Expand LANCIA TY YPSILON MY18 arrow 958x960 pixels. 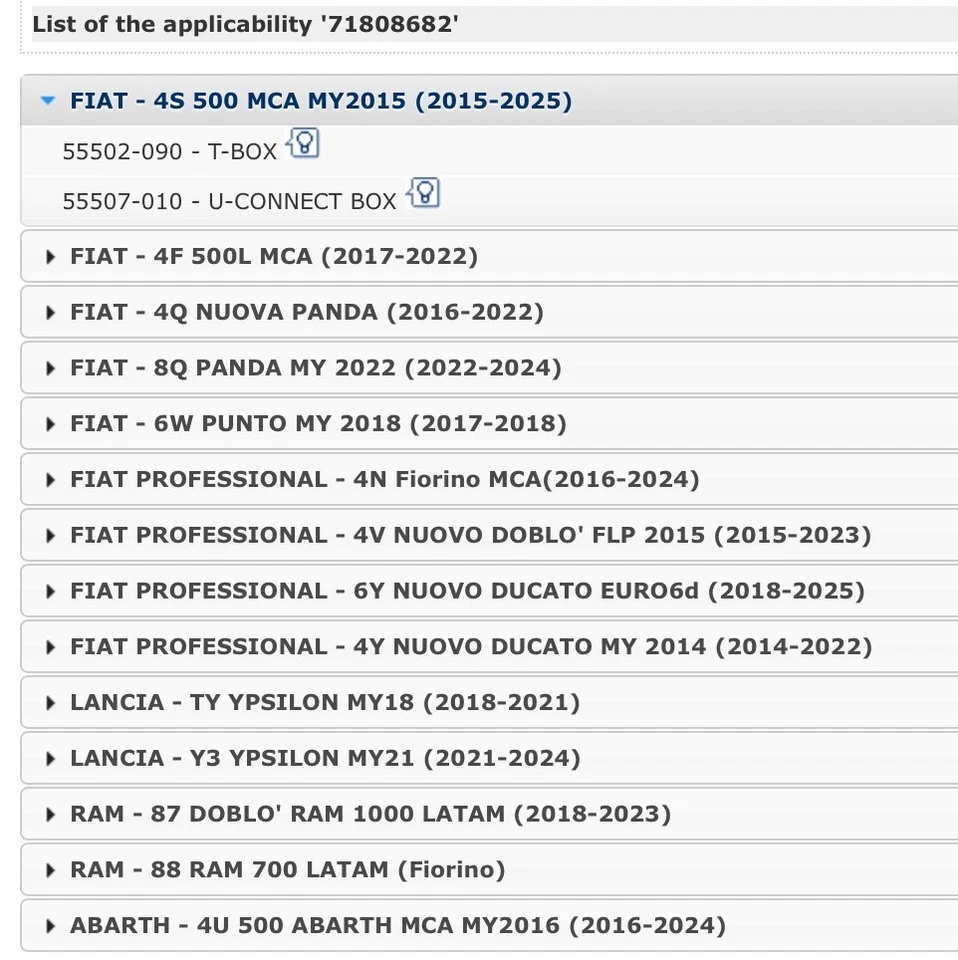pos(50,703)
